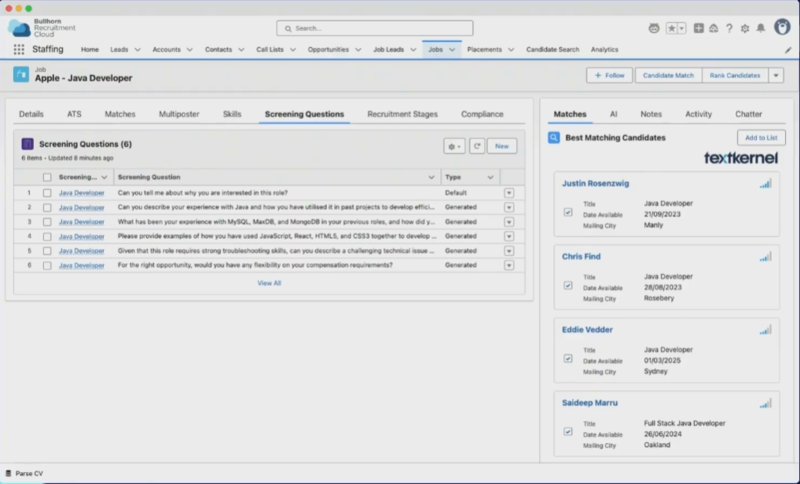Viewport: 800px width, 484px height.
Task: Click the notifications bell icon
Action: 760,28
